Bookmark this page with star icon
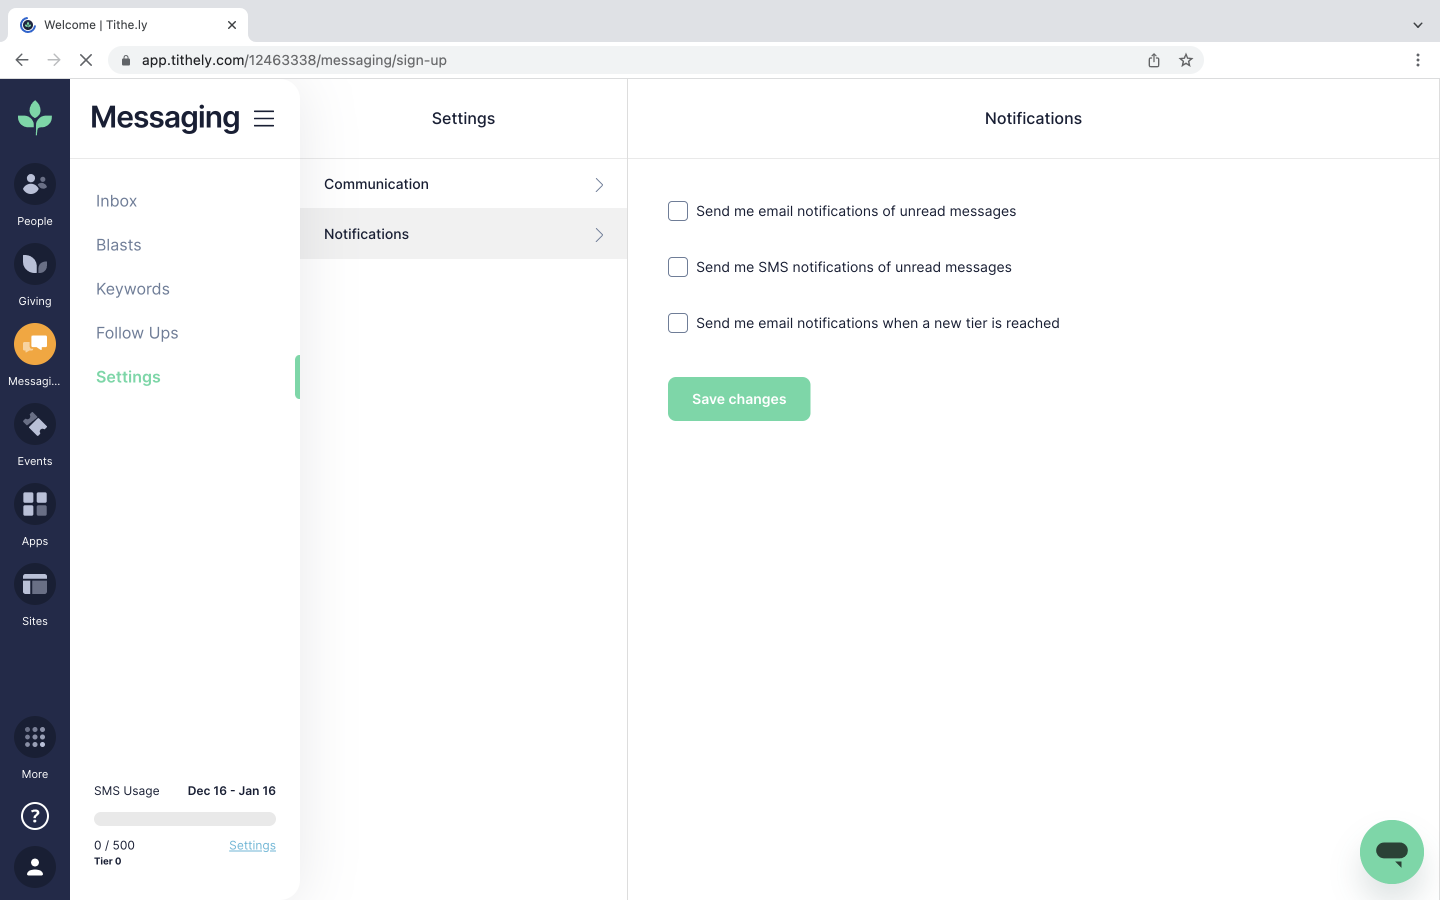This screenshot has width=1440, height=900. pos(1186,60)
